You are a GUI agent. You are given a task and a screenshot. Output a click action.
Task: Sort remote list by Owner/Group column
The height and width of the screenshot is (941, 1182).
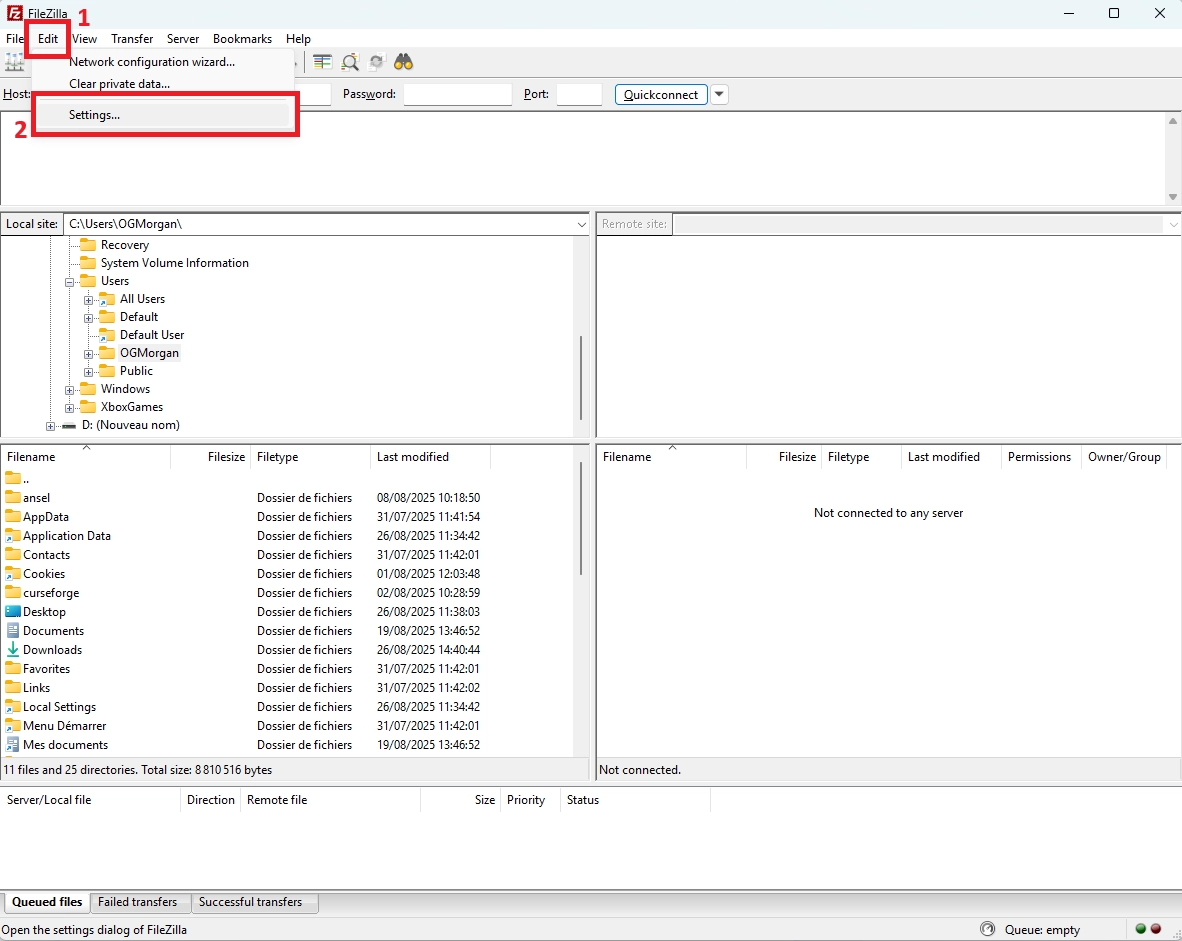1124,457
